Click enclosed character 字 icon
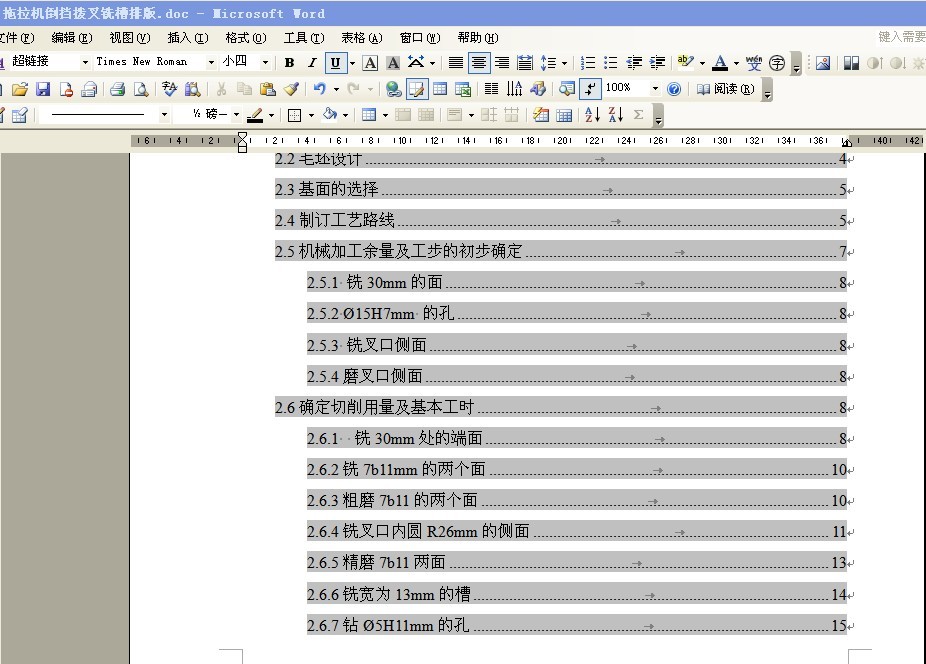 click(777, 63)
